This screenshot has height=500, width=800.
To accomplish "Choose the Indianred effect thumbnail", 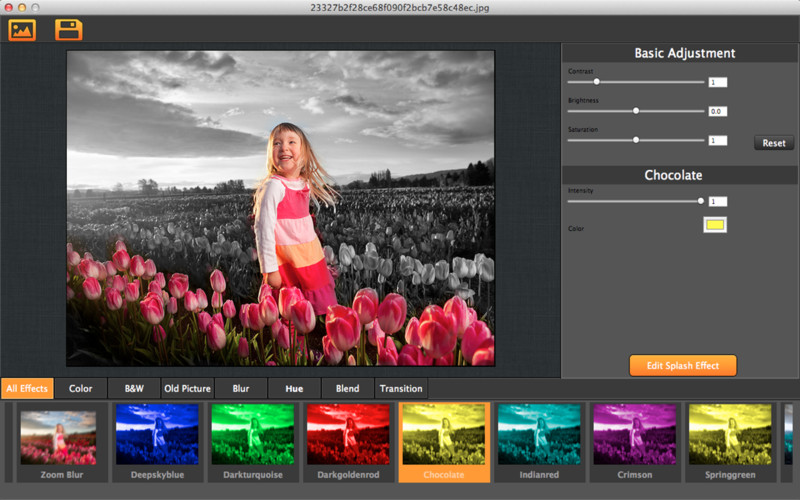I will click(539, 442).
